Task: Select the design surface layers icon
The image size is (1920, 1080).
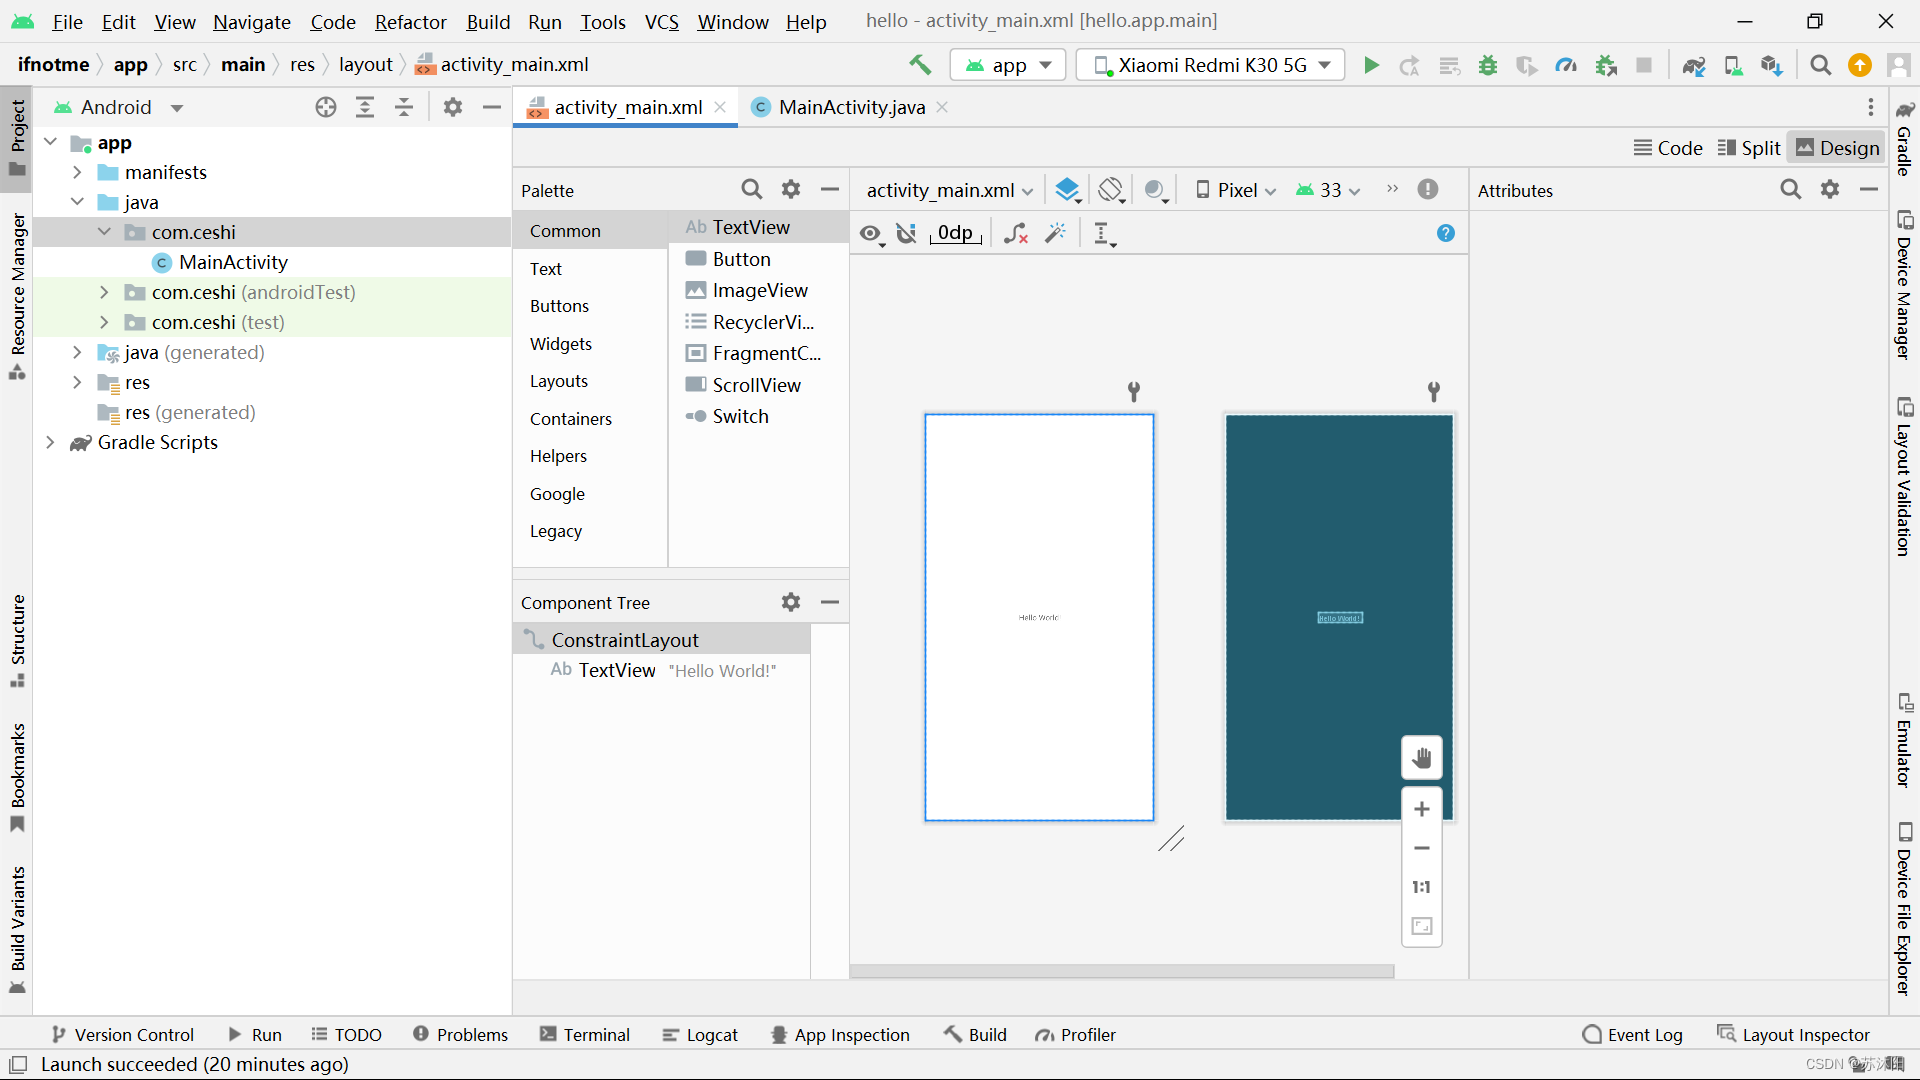Action: (1068, 190)
